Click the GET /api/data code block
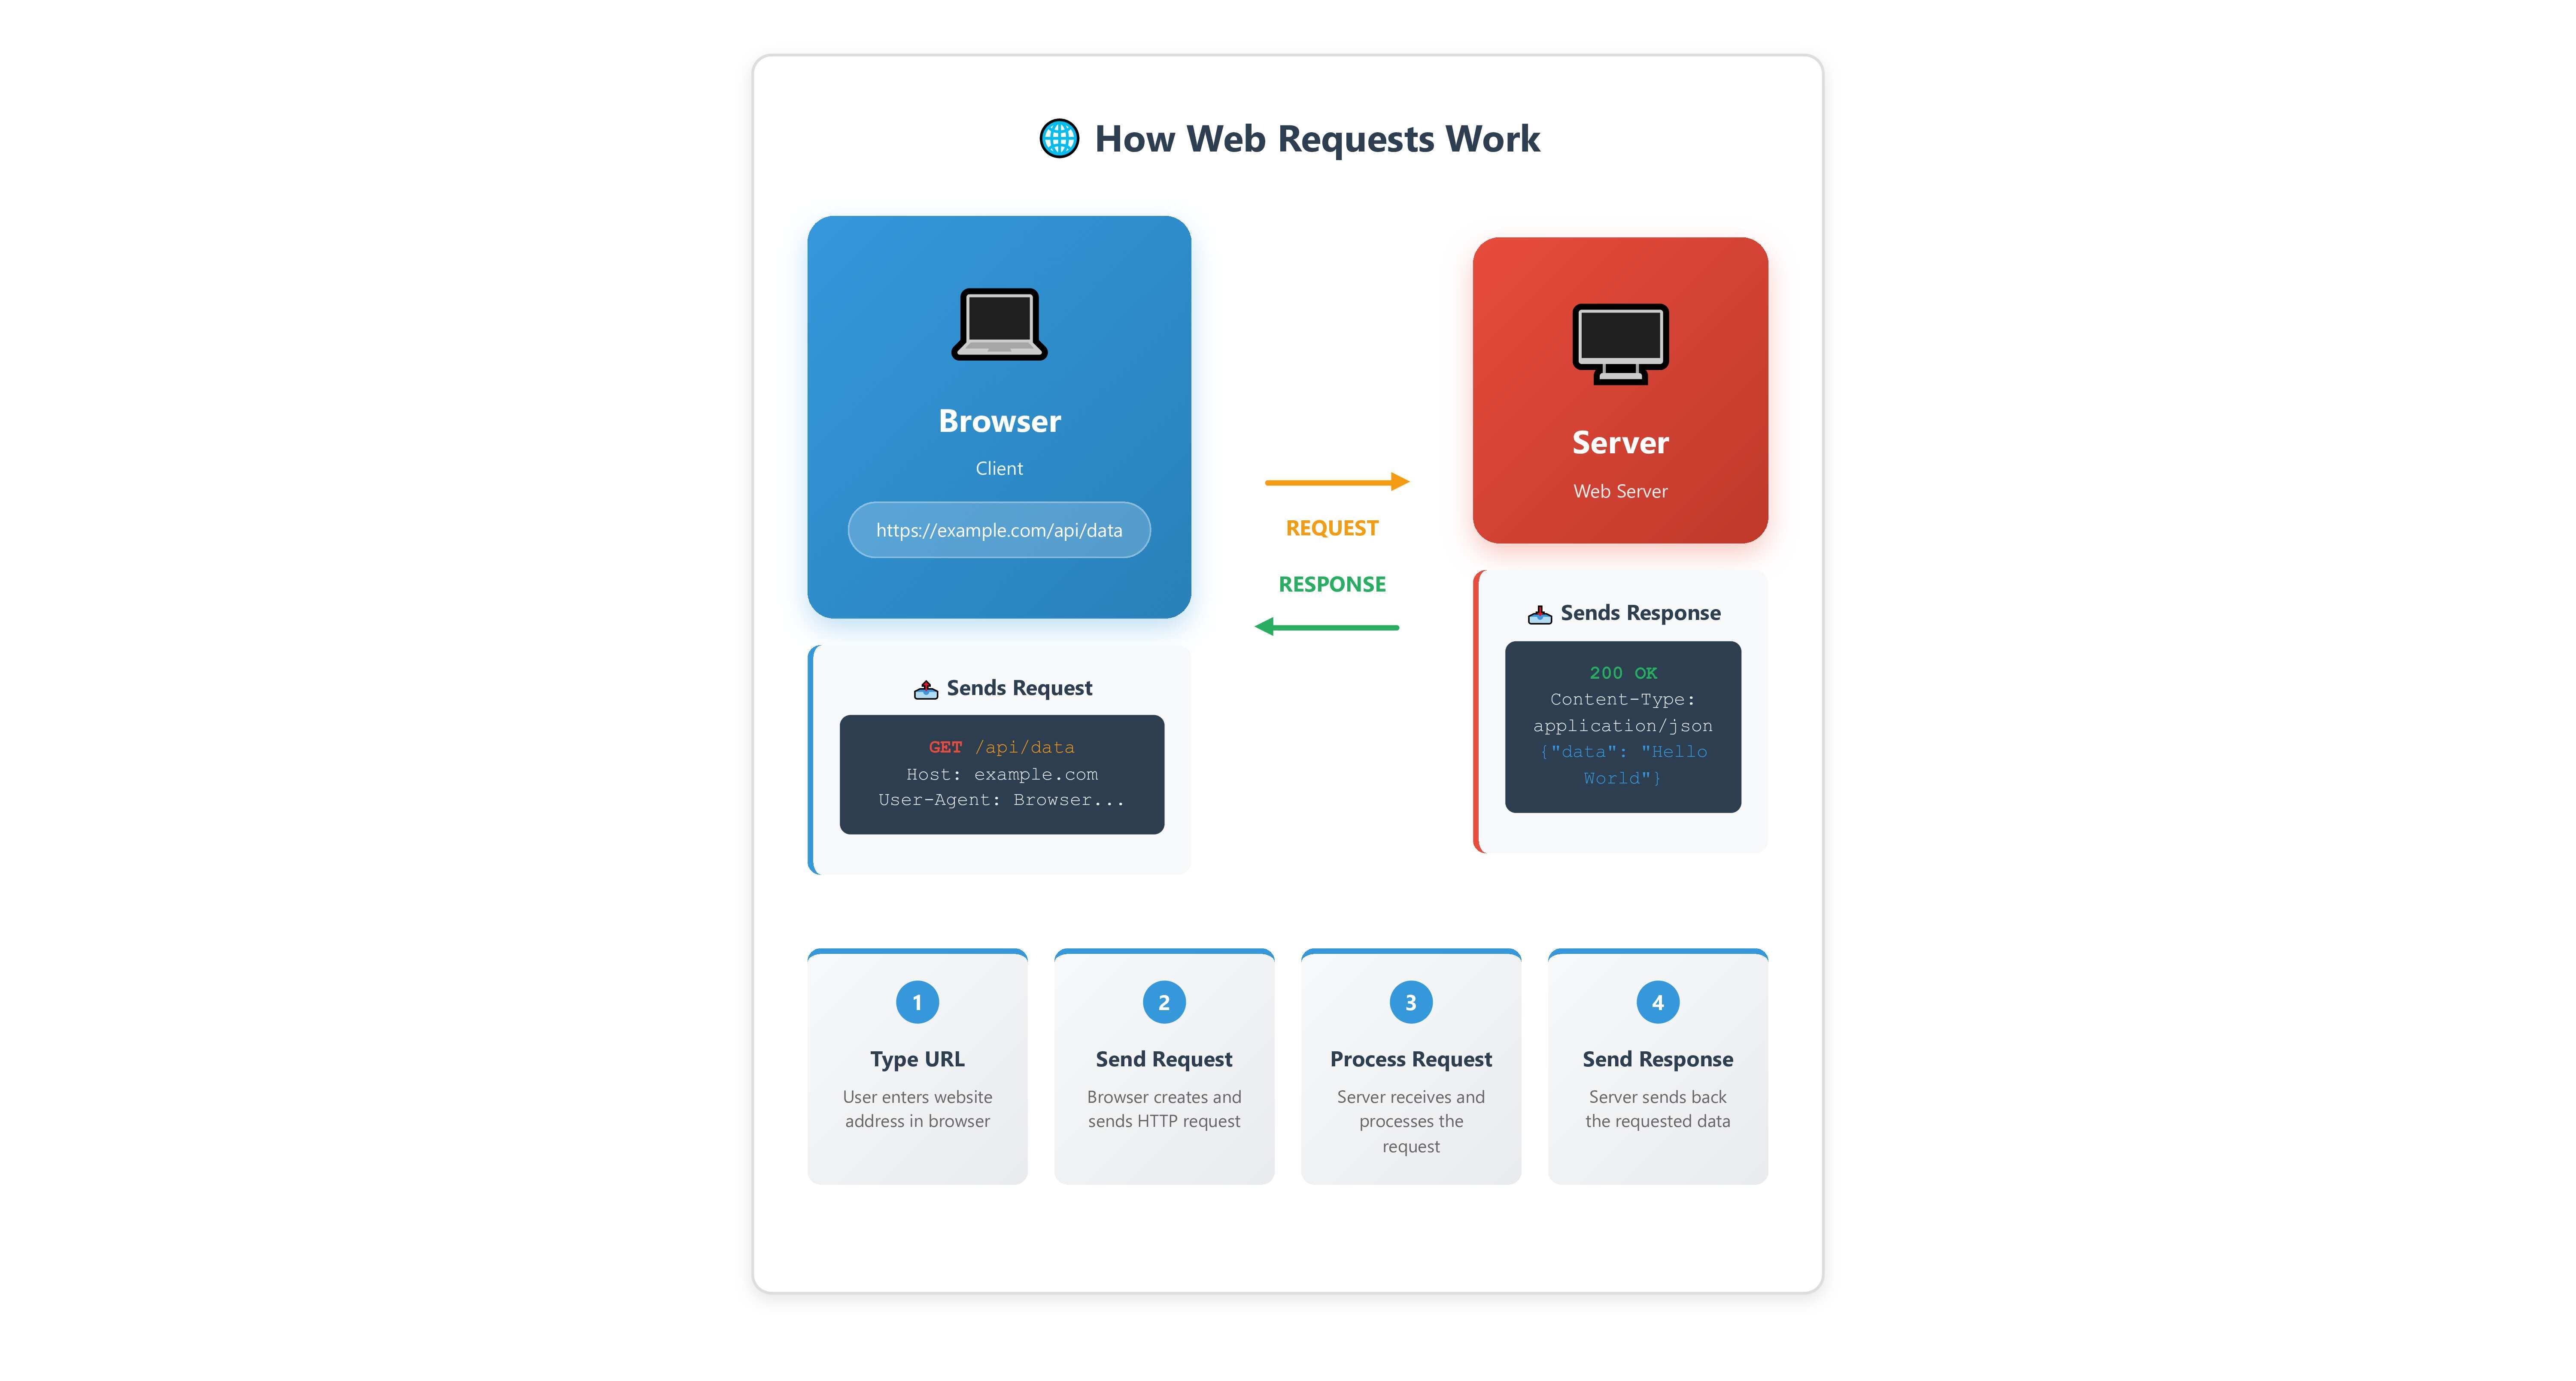The image size is (2576, 1381). tap(1001, 774)
